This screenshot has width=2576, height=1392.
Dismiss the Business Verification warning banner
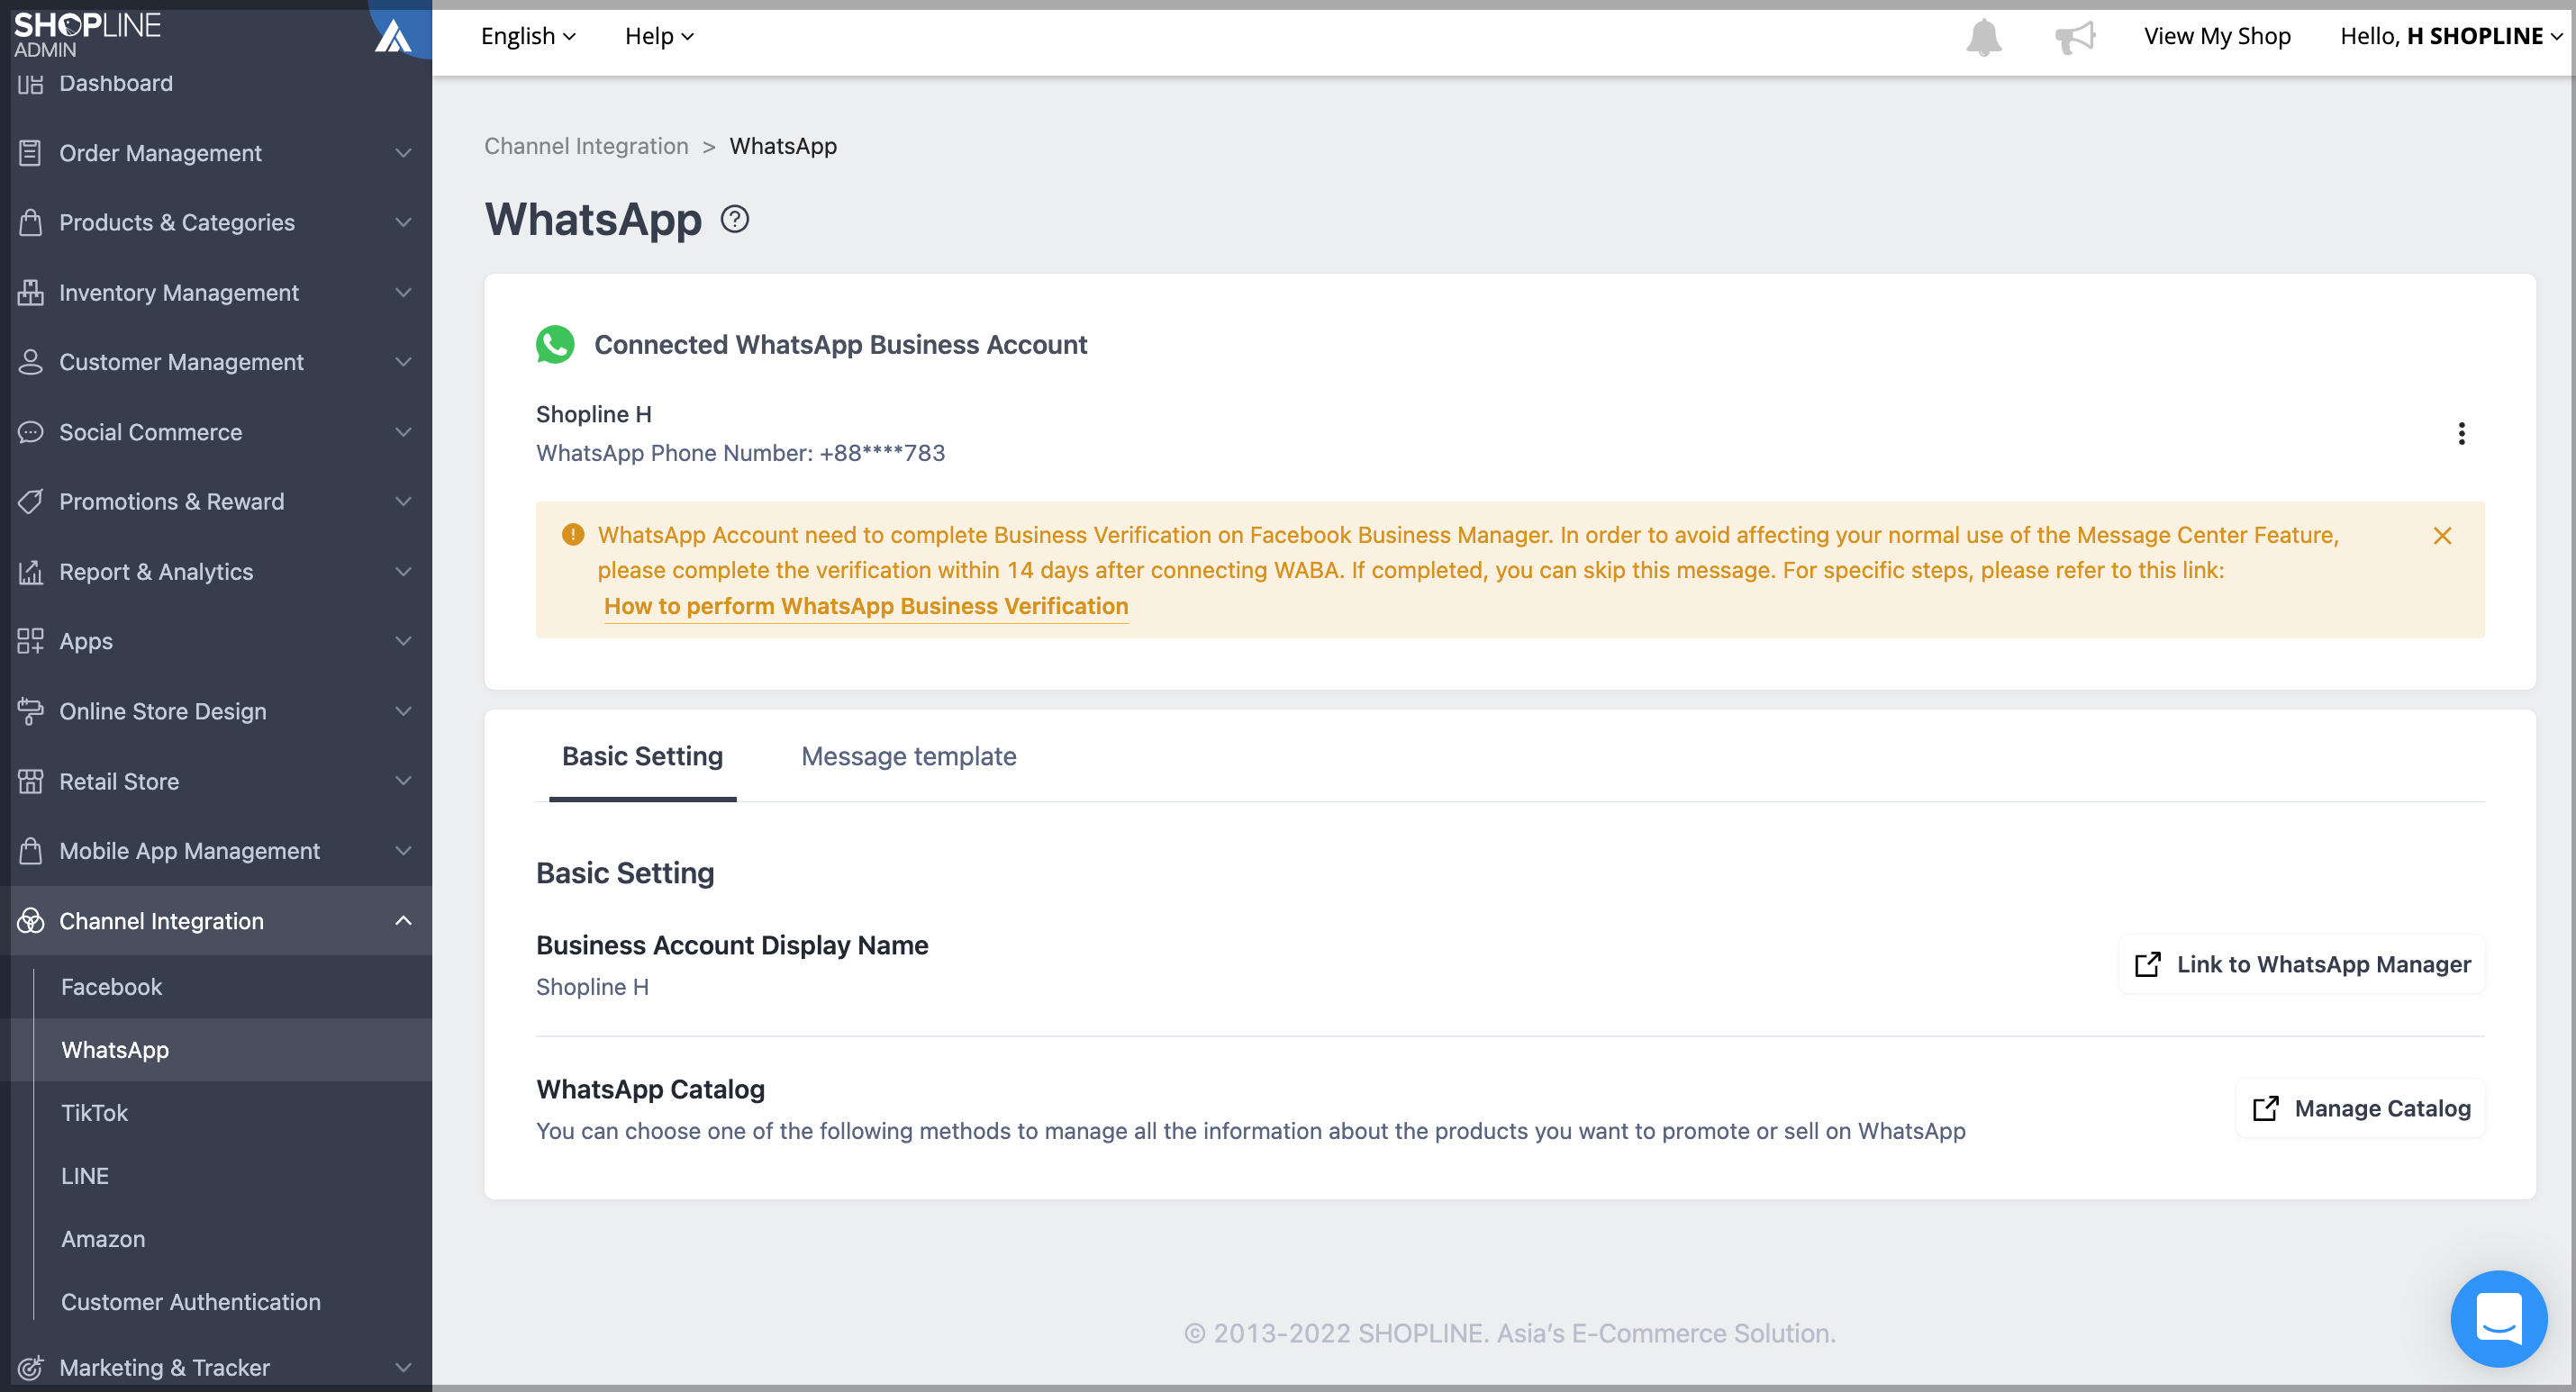(x=2442, y=536)
